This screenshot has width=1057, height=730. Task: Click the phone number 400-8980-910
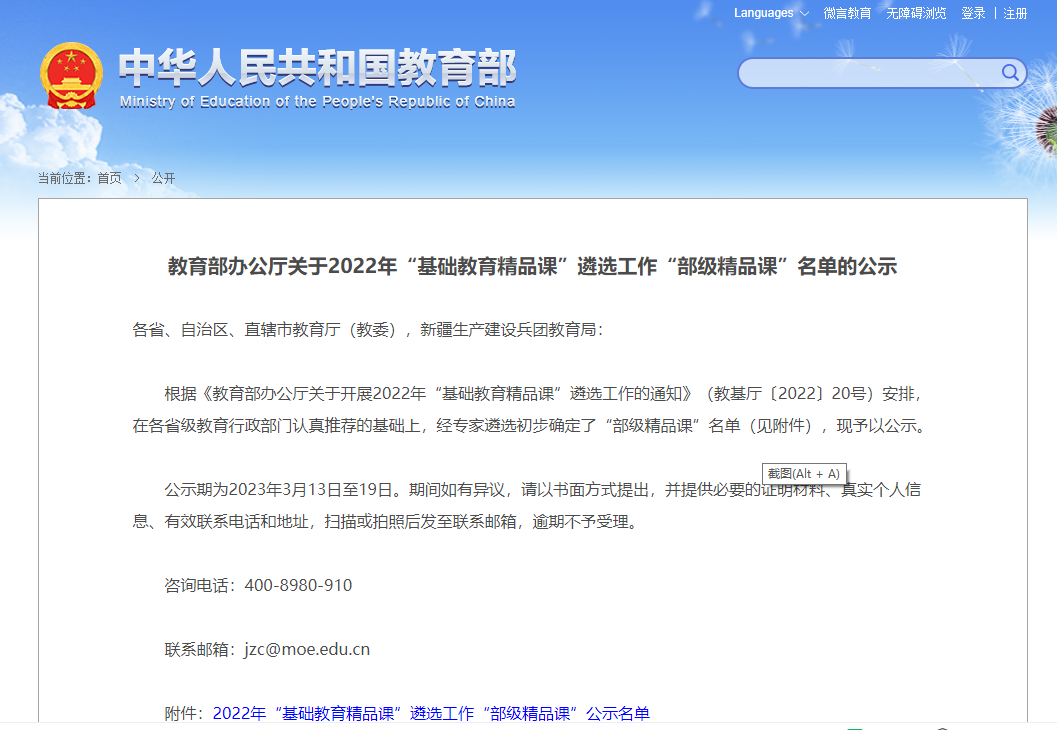(x=299, y=585)
